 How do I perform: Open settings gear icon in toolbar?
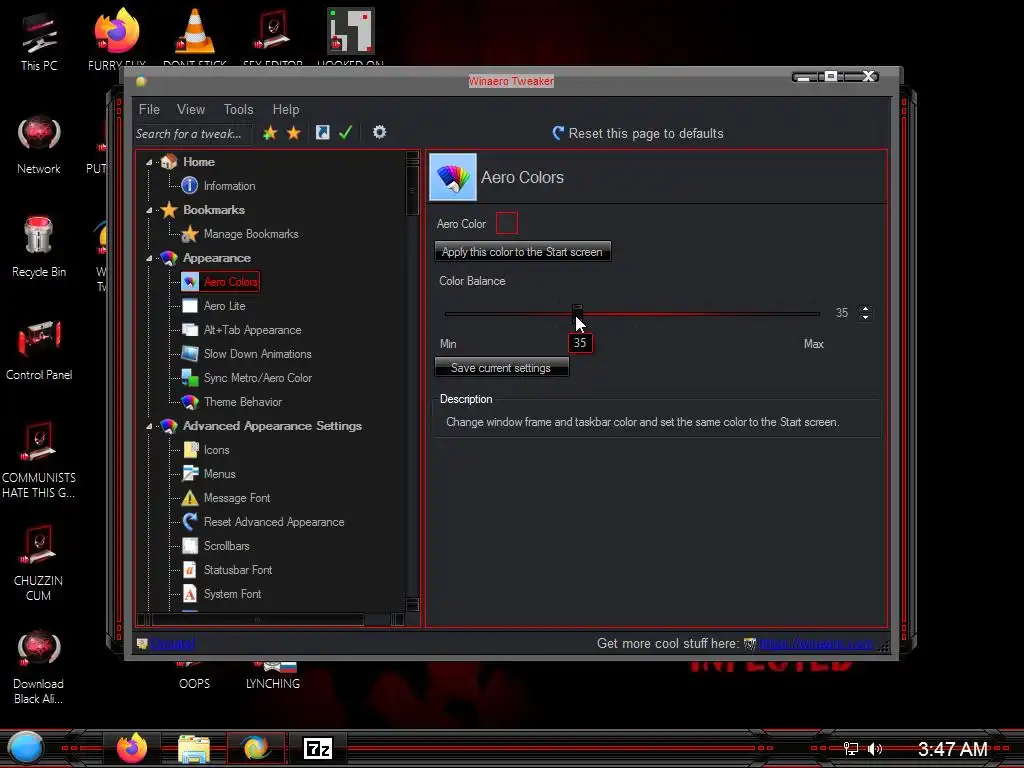(379, 133)
